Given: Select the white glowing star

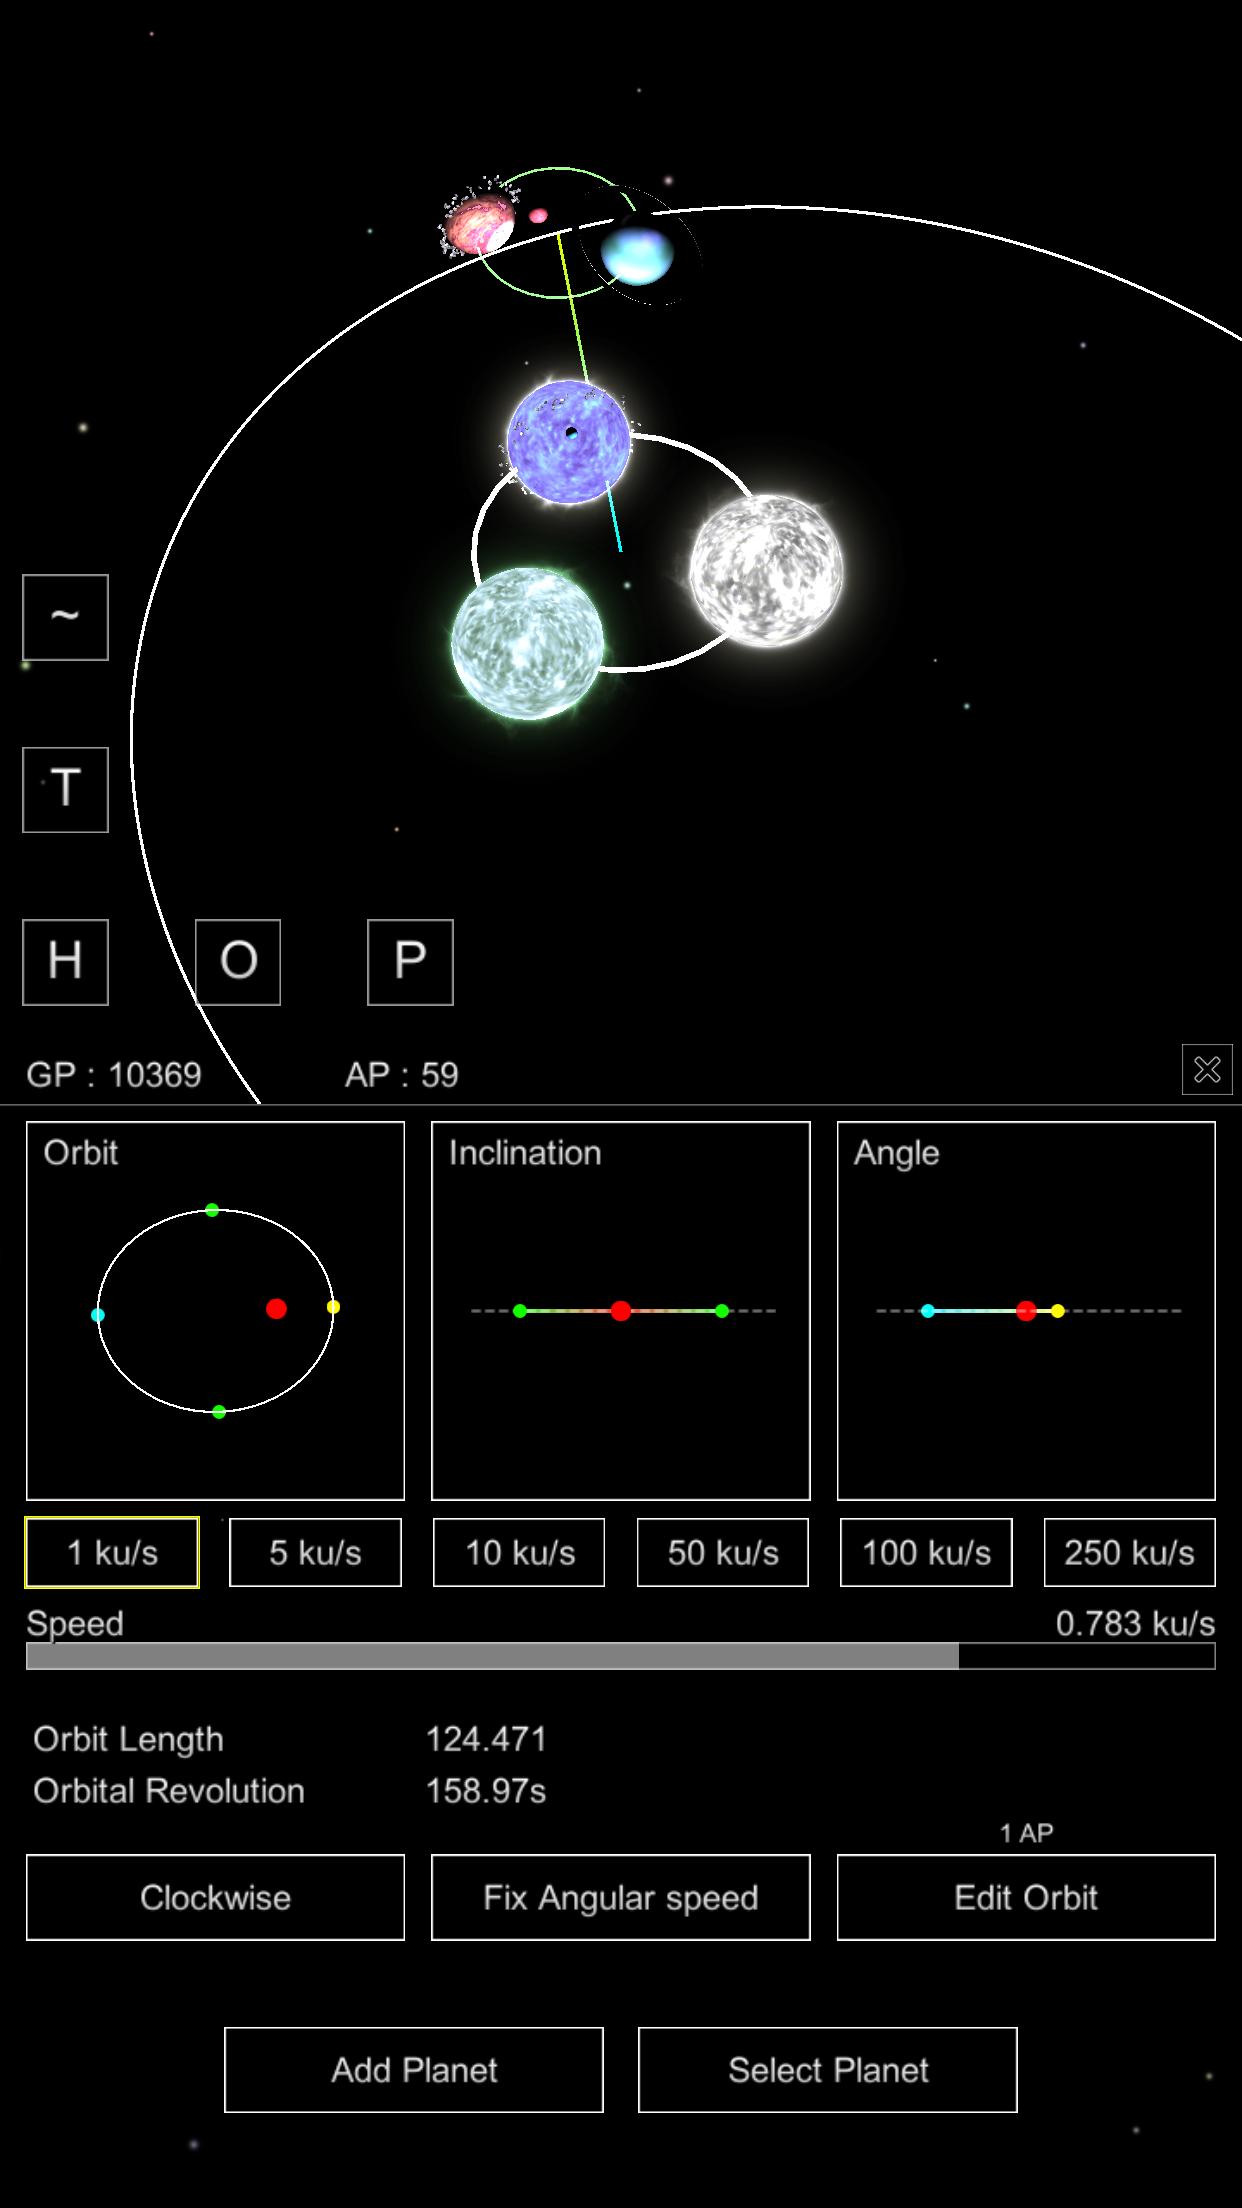Looking at the screenshot, I should pyautogui.click(x=766, y=570).
